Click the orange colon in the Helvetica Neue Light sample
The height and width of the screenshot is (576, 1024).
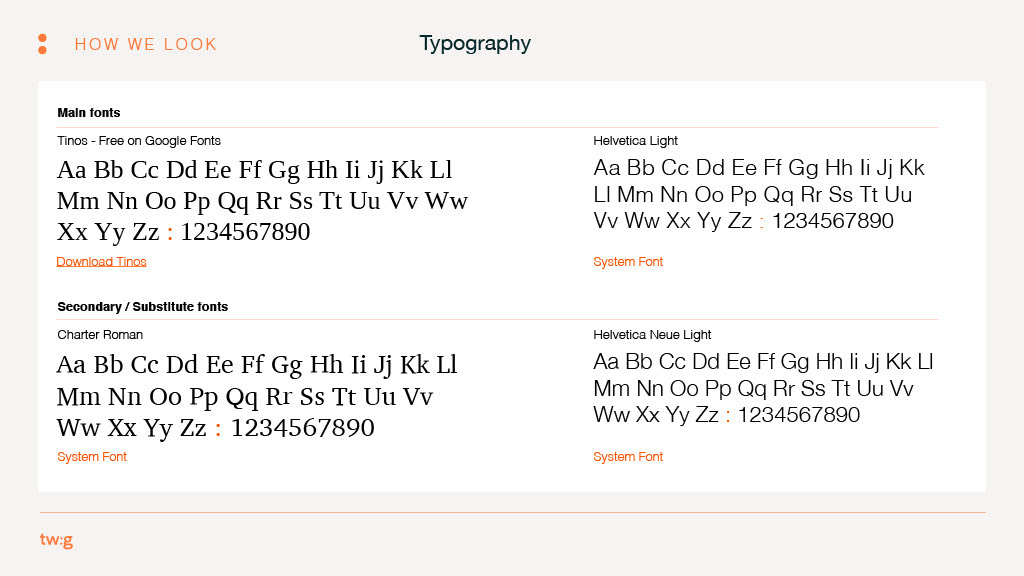coord(728,416)
